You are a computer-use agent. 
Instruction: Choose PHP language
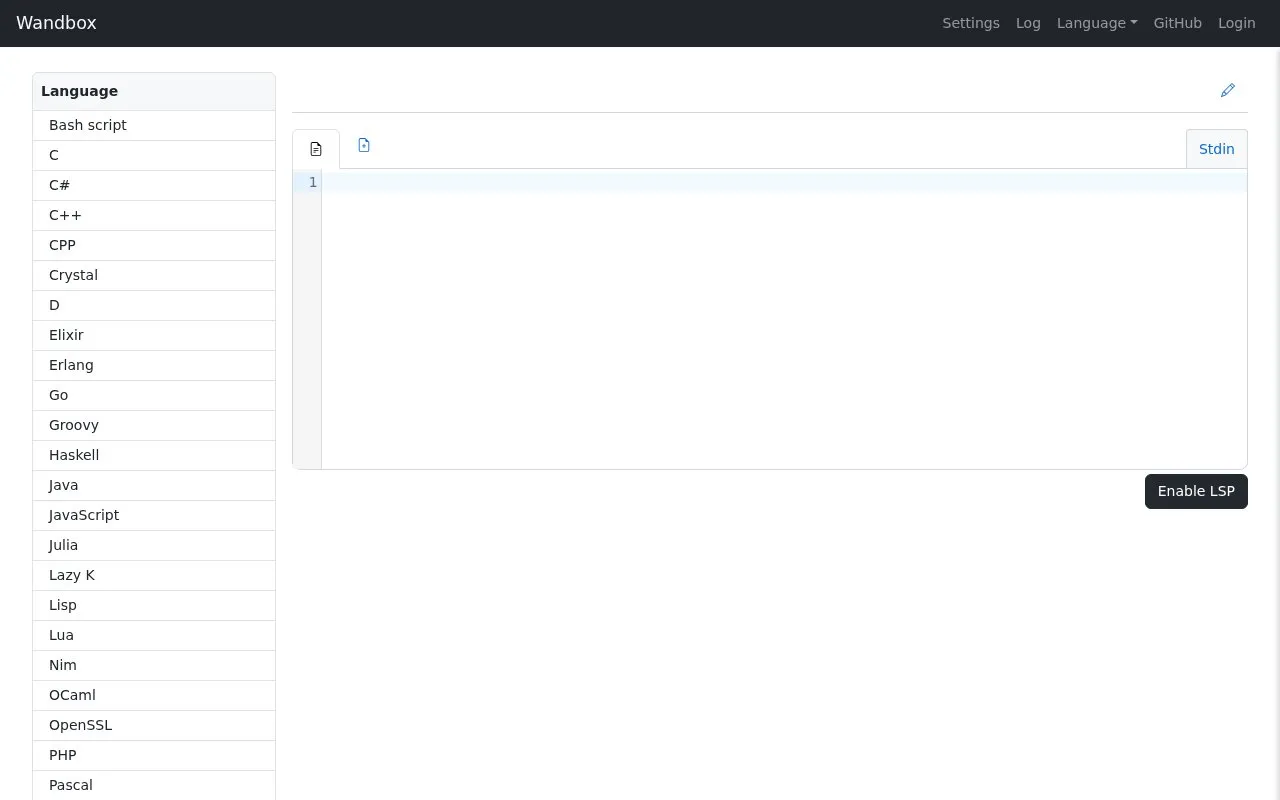pos(154,755)
